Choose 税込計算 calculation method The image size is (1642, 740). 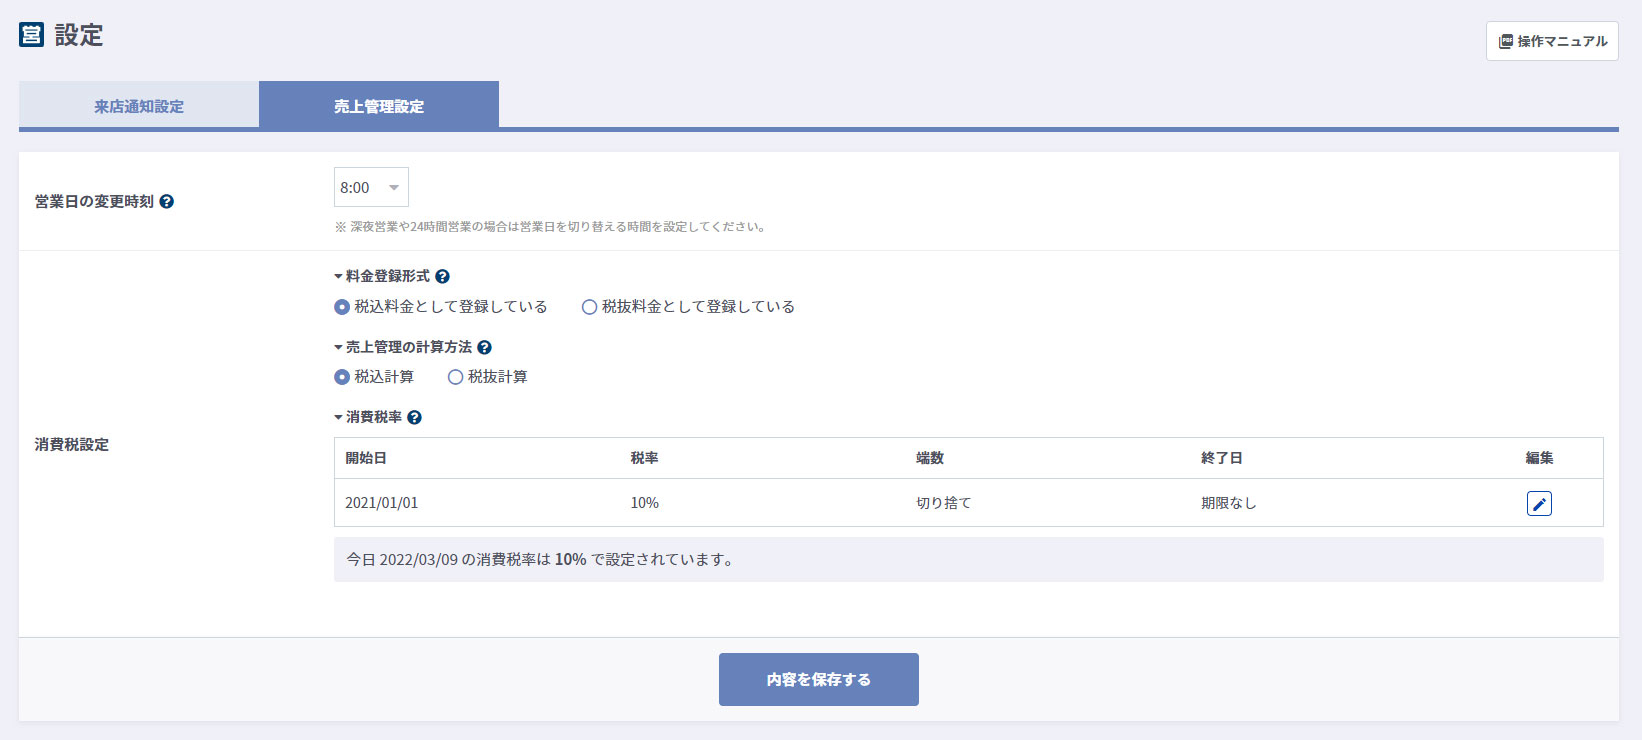(x=342, y=377)
